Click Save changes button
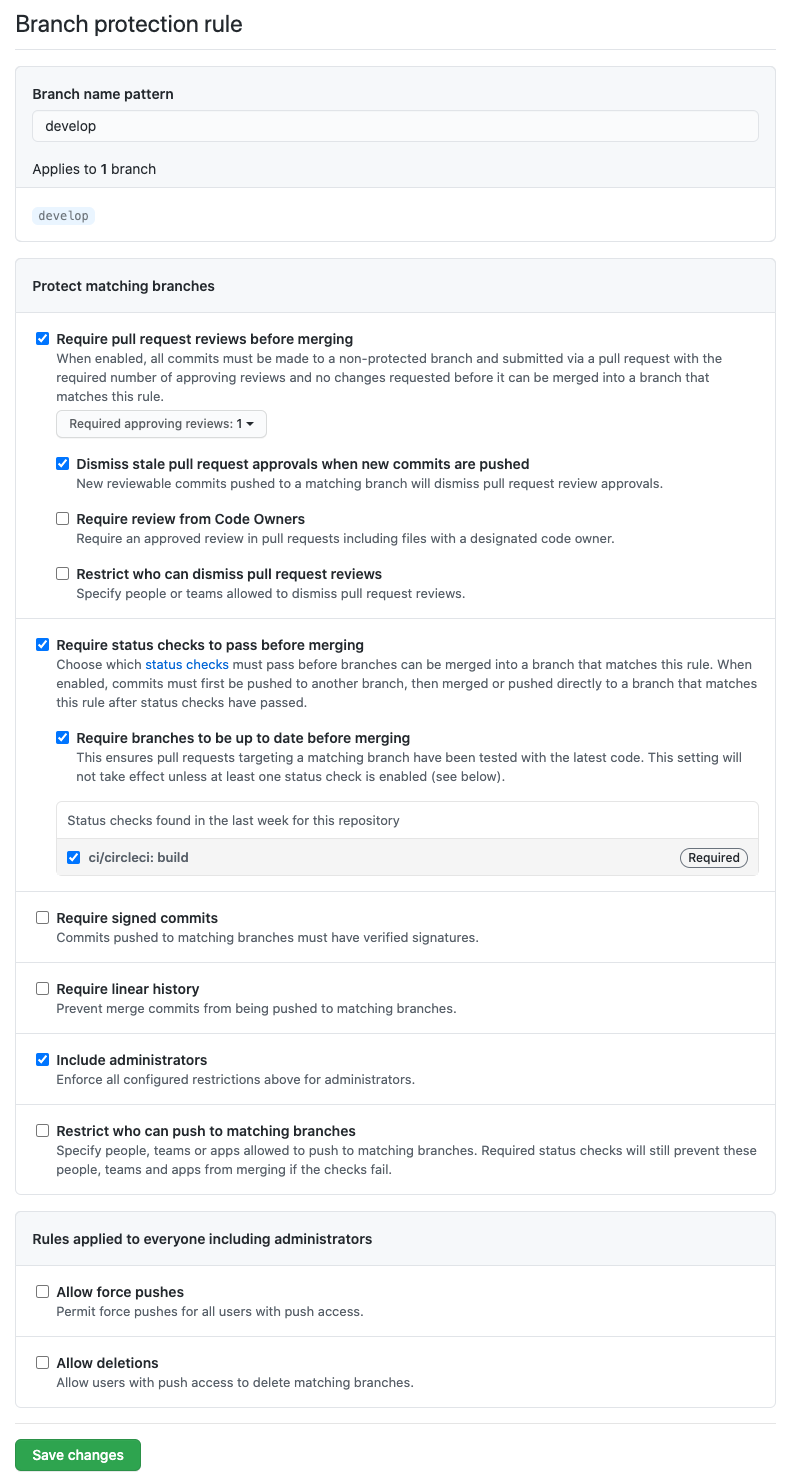 point(78,1455)
